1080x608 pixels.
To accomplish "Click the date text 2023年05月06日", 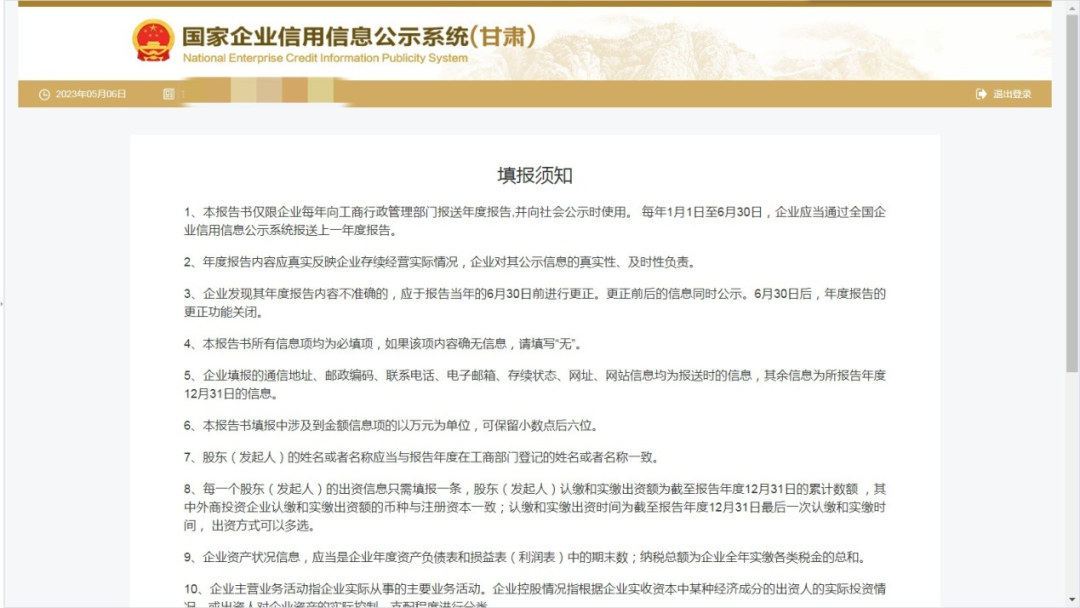I will [91, 95].
